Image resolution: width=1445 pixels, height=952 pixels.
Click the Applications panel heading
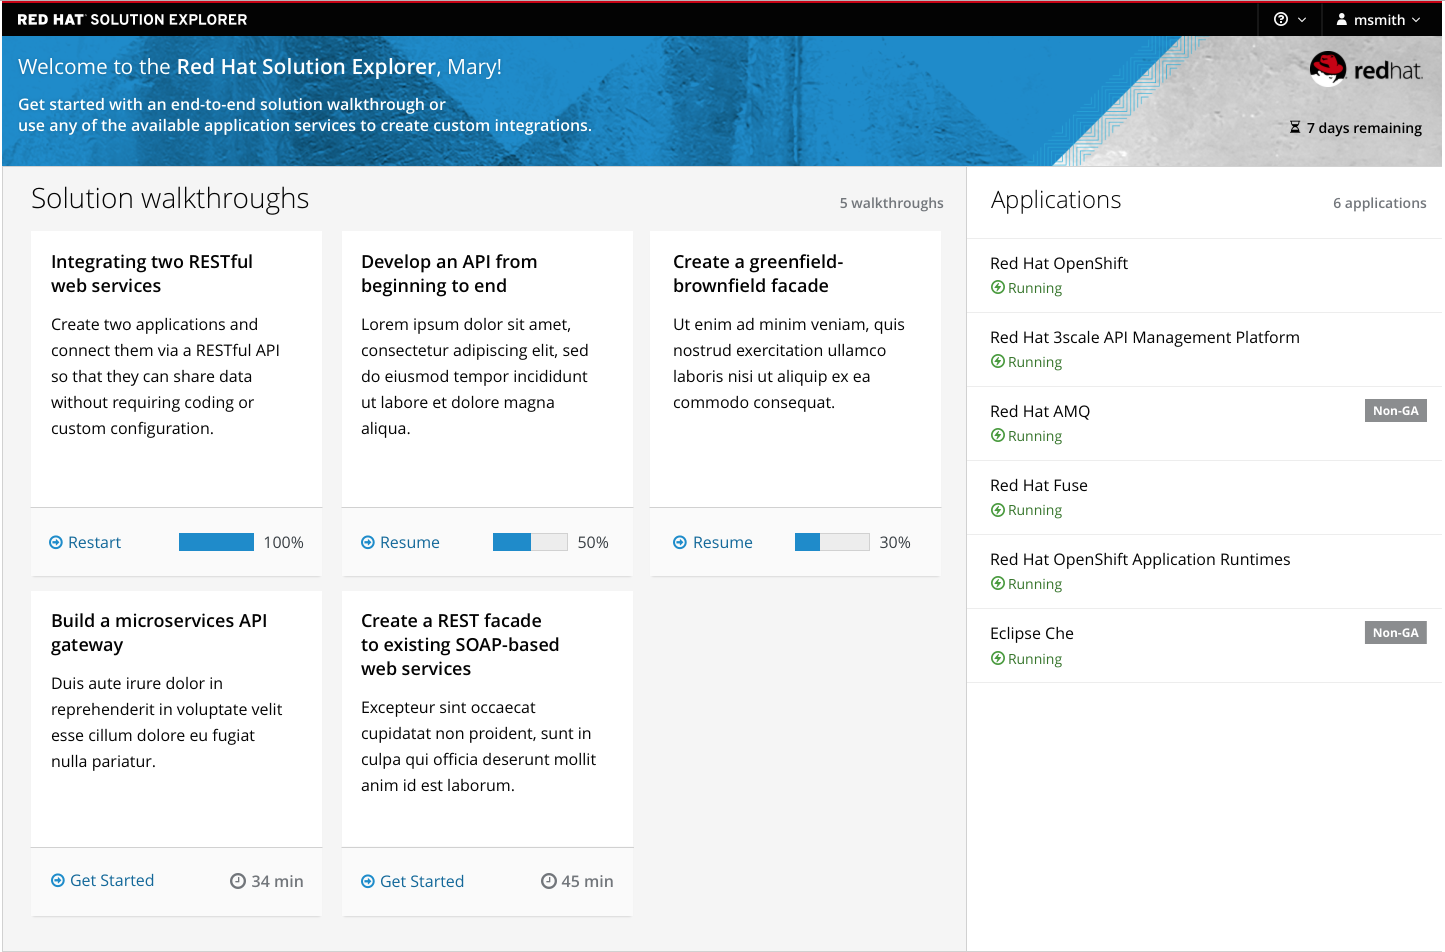(1056, 200)
